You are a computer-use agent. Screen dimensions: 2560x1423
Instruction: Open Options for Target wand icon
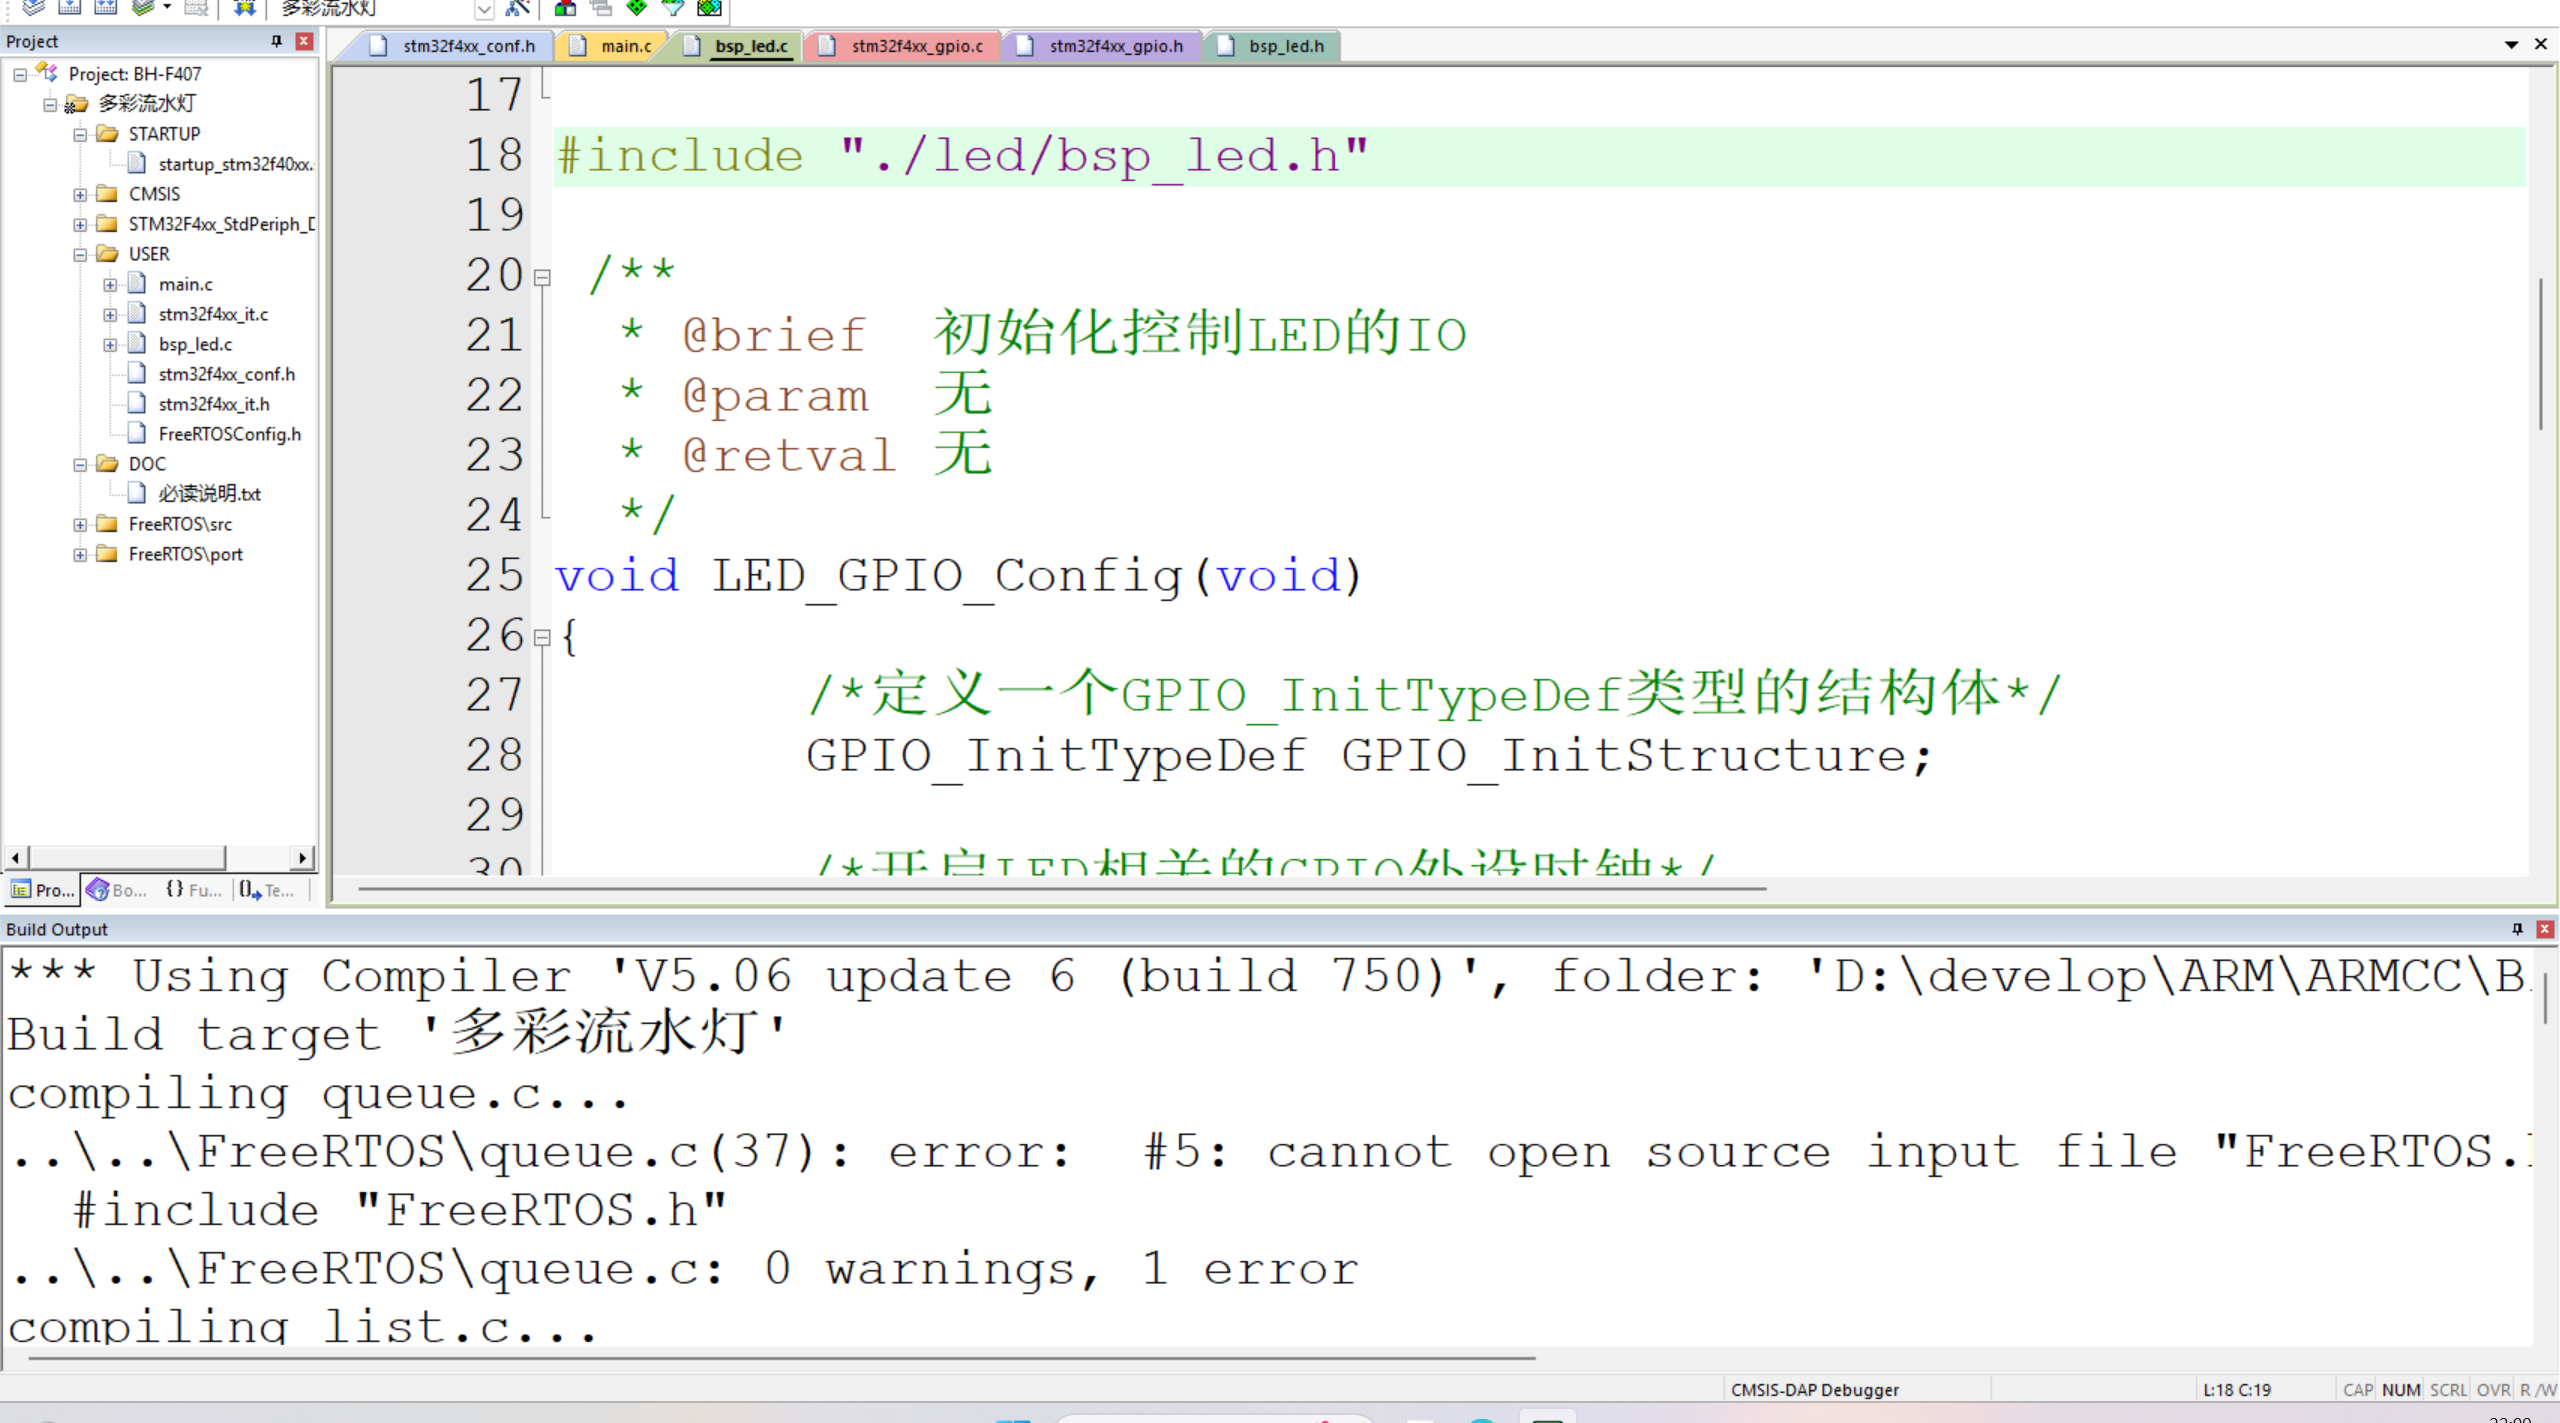pyautogui.click(x=517, y=8)
